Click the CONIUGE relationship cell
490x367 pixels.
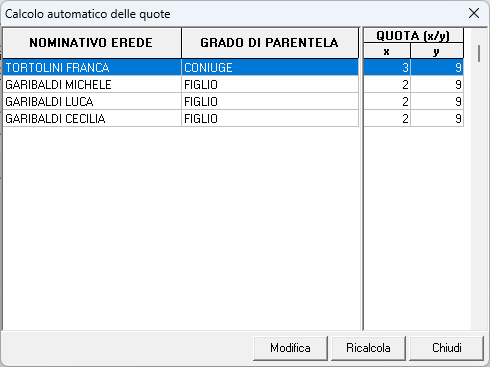tap(270, 68)
